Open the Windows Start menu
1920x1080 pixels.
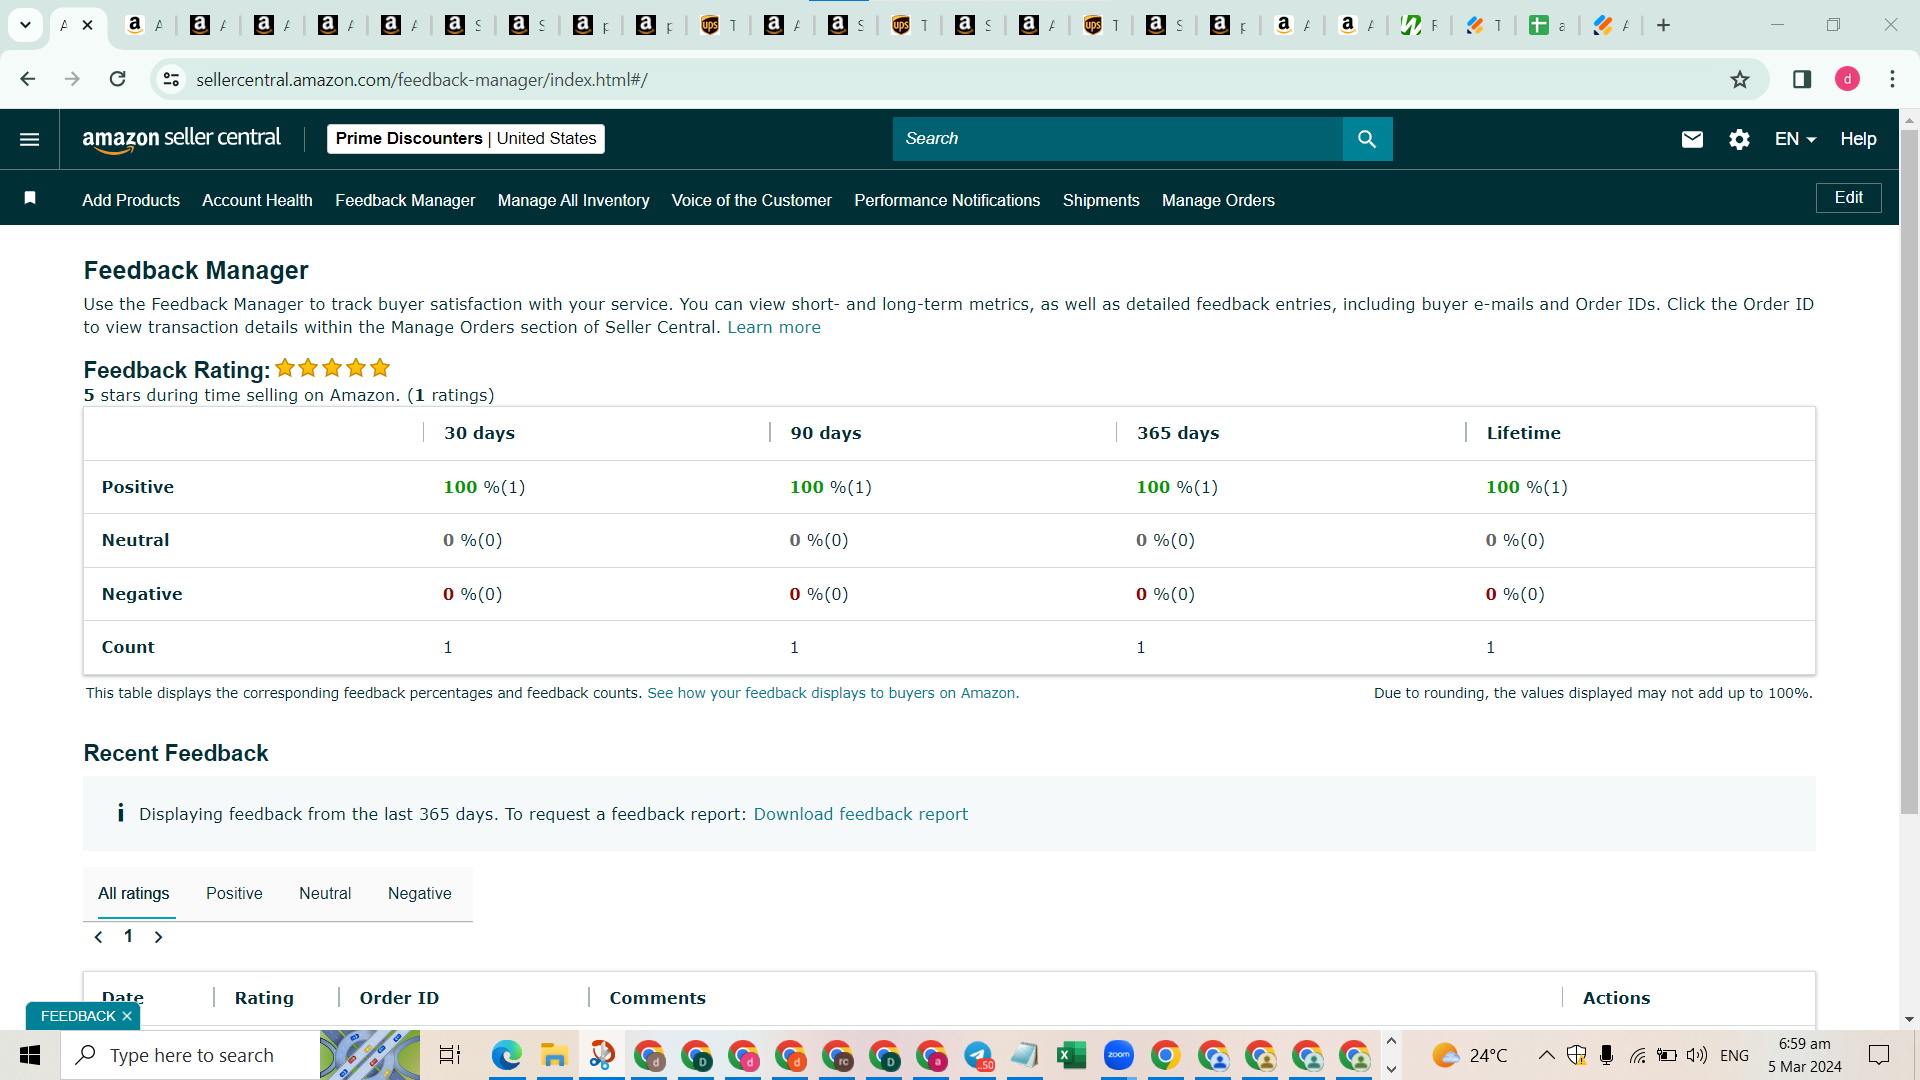30,1055
